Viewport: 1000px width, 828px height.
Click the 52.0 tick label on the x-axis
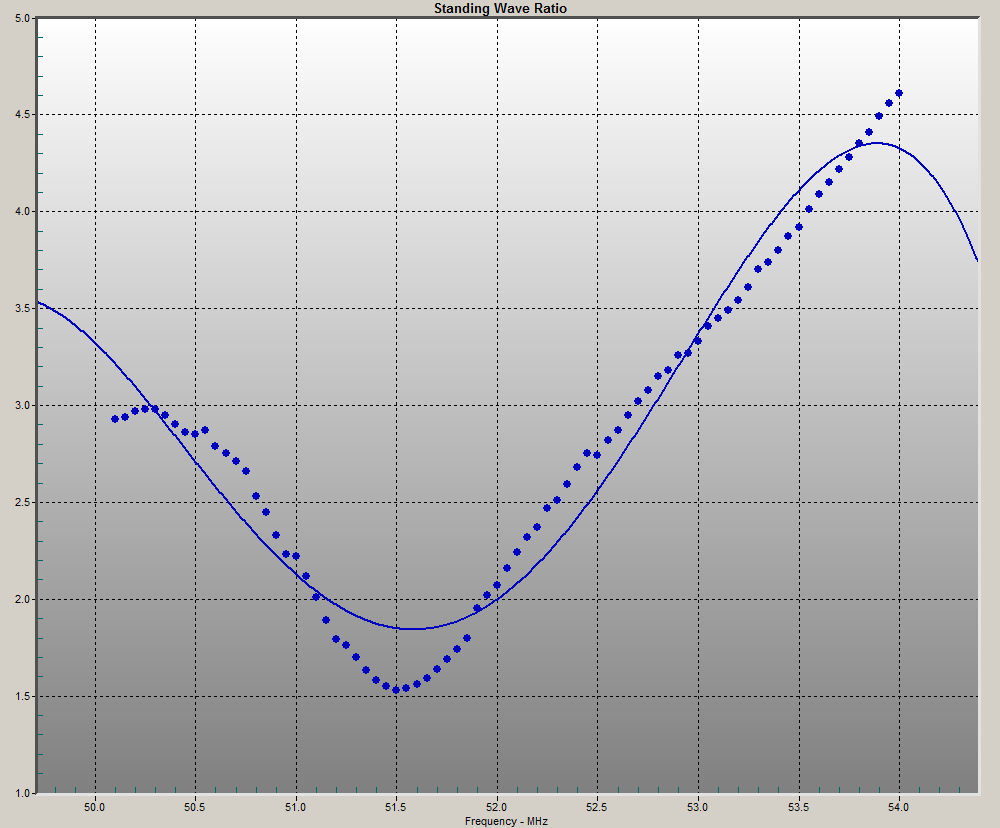point(497,805)
